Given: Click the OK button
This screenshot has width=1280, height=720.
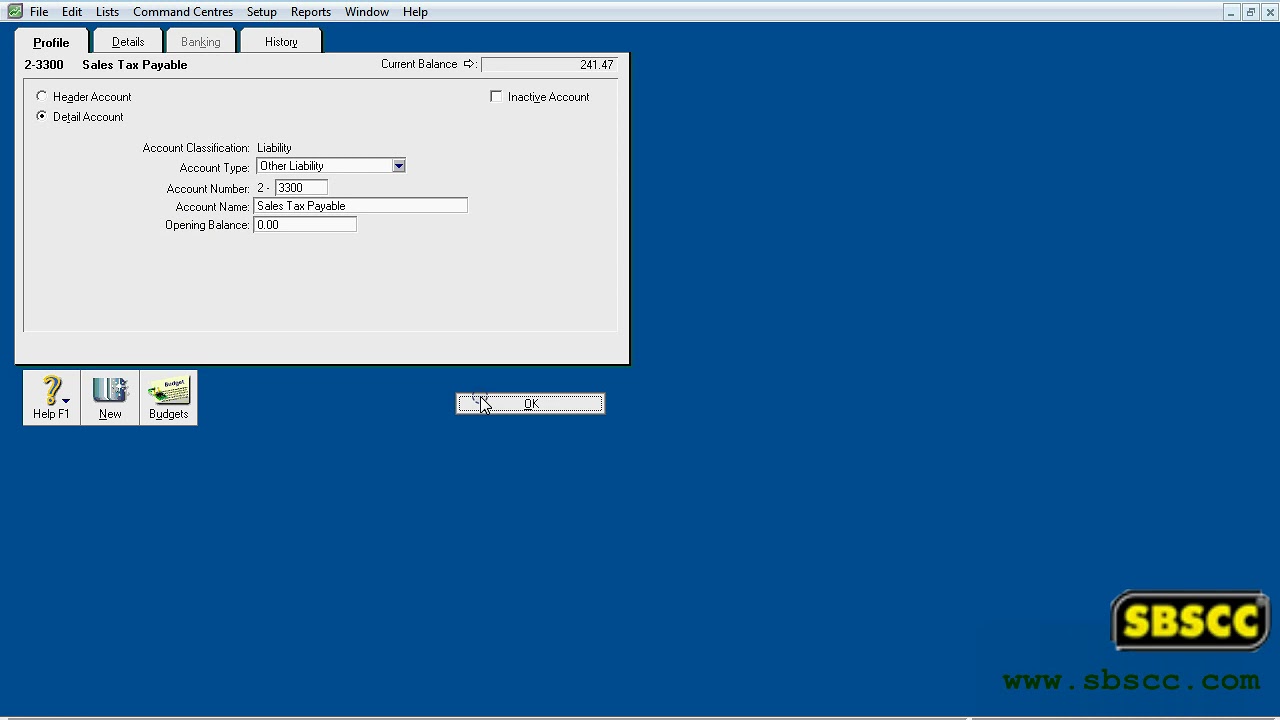Looking at the screenshot, I should tap(530, 404).
